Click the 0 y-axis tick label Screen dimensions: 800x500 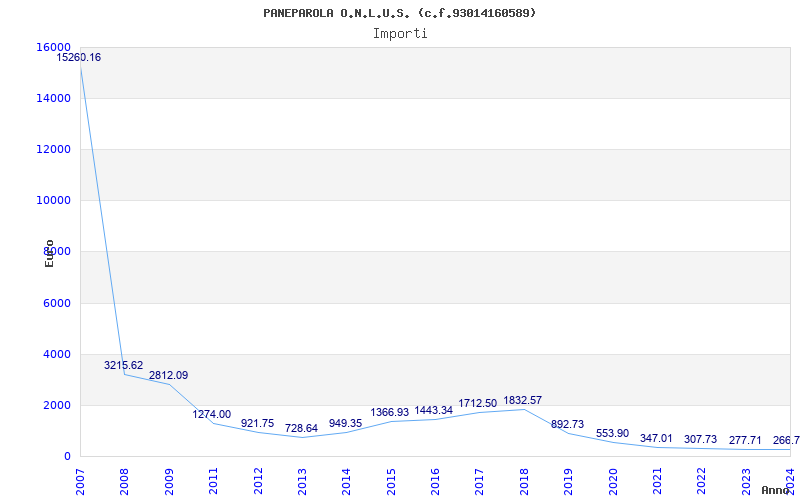click(x=67, y=456)
